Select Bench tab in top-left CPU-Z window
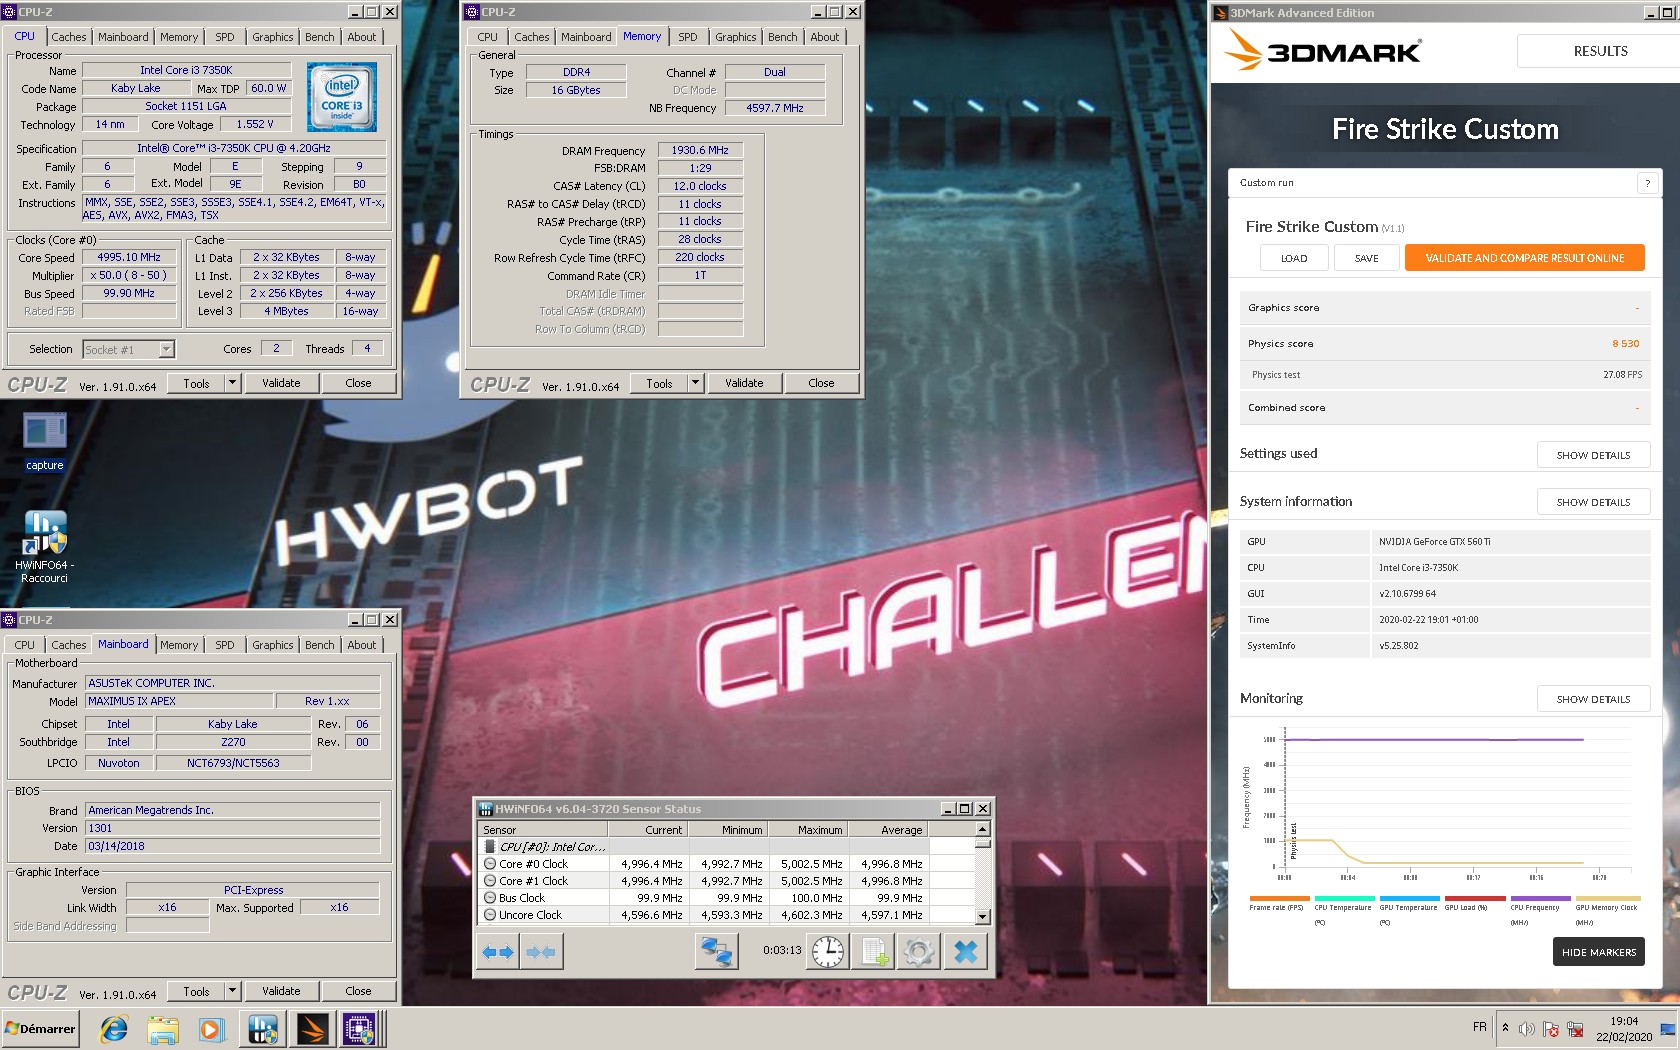The image size is (1680, 1050). tap(320, 37)
